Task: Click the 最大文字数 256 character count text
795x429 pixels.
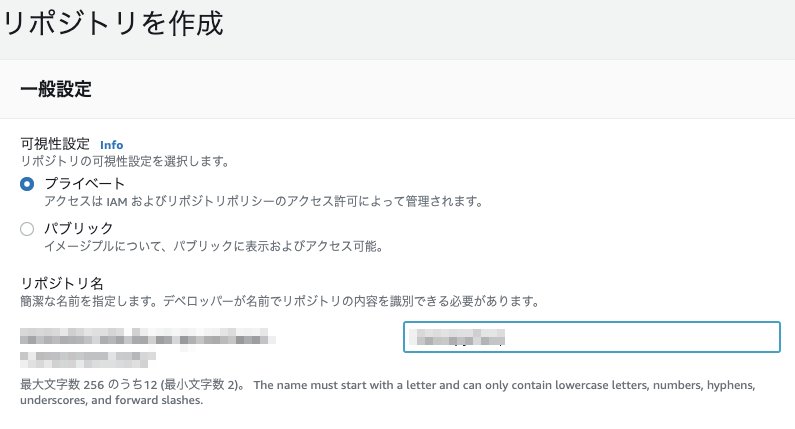Action: pyautogui.click(x=133, y=385)
